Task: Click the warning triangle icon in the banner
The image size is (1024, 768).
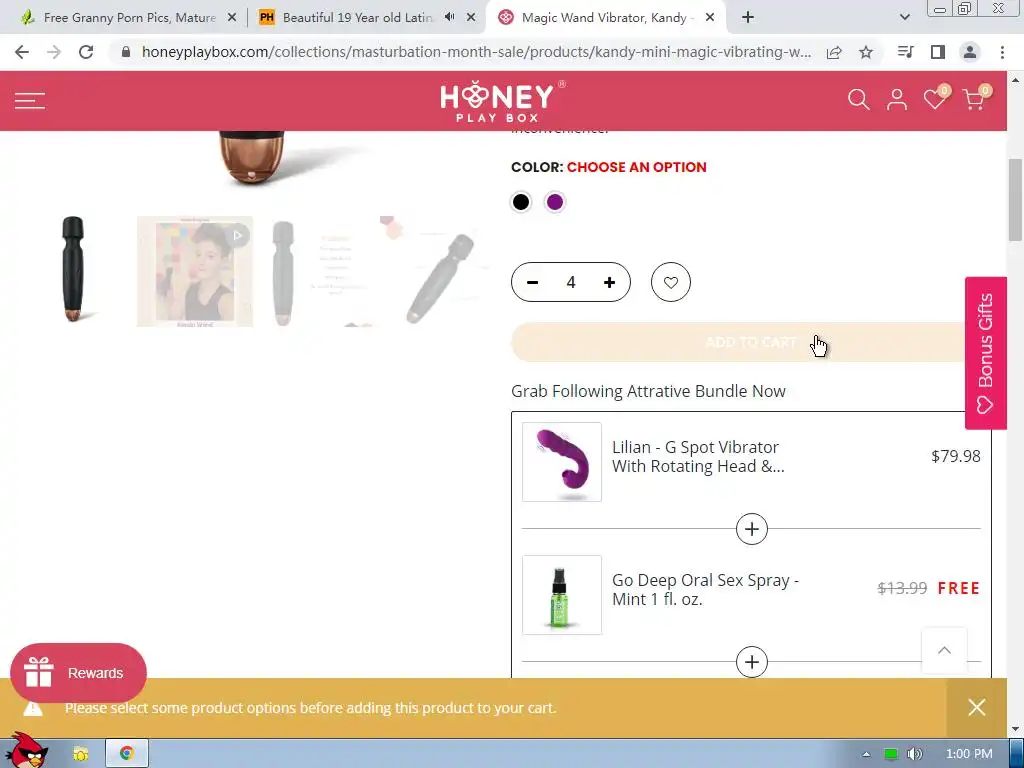Action: click(x=33, y=709)
